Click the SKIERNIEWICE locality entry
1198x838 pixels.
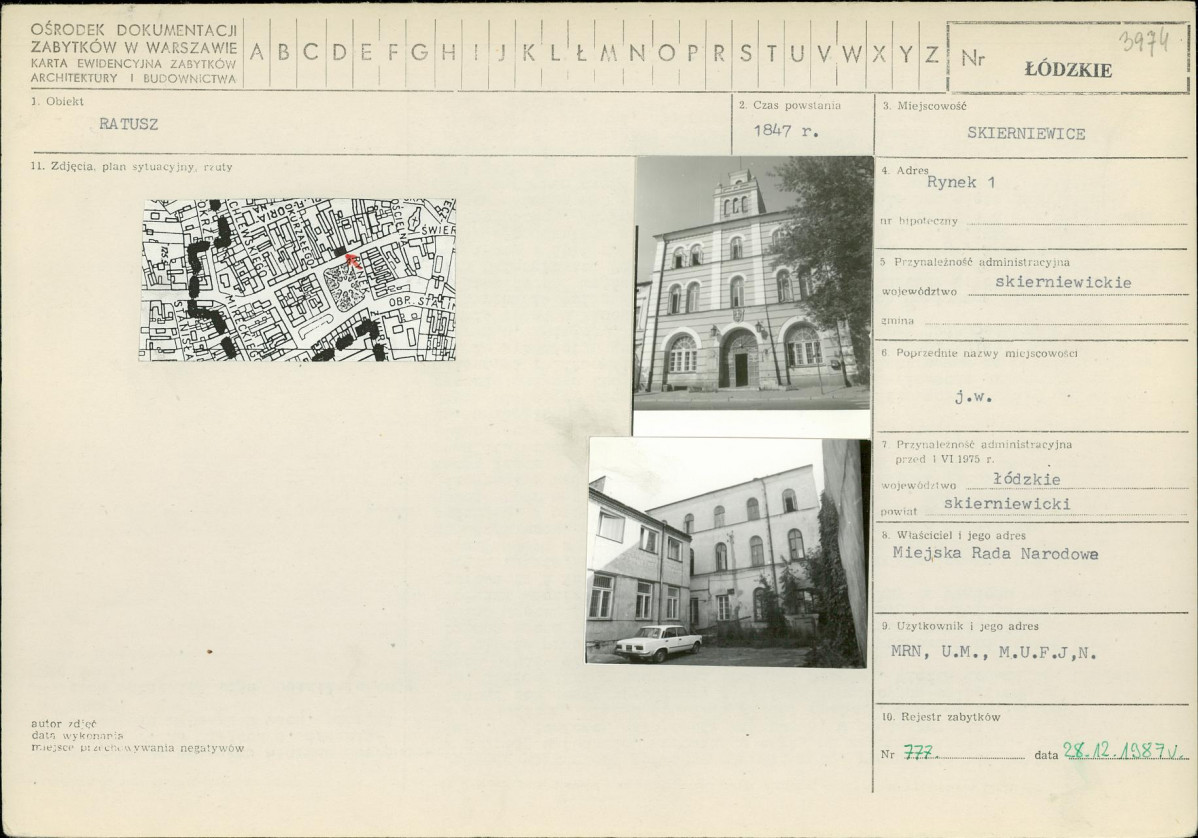click(1026, 134)
